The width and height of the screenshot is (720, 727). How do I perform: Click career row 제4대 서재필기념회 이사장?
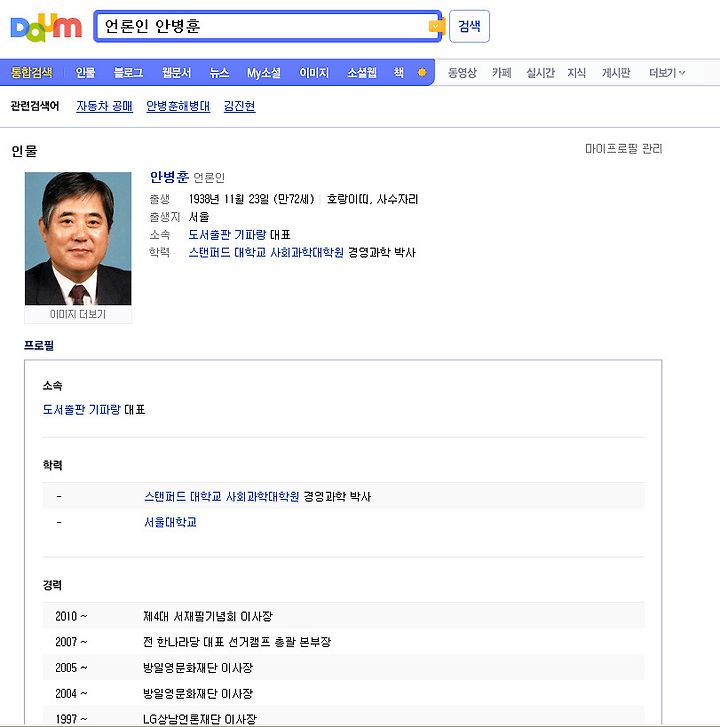point(344,616)
